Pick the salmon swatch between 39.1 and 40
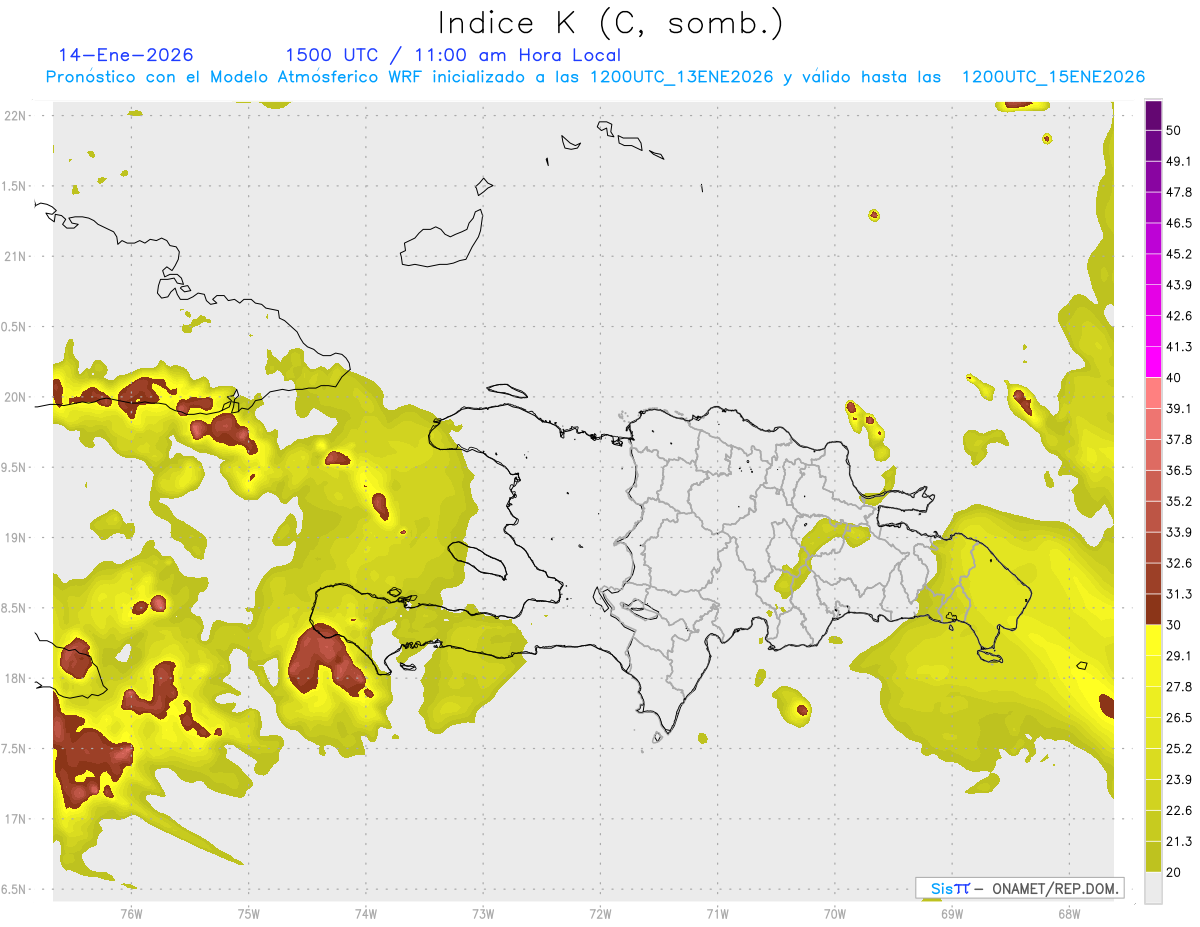The height and width of the screenshot is (927, 1200). click(x=1153, y=393)
